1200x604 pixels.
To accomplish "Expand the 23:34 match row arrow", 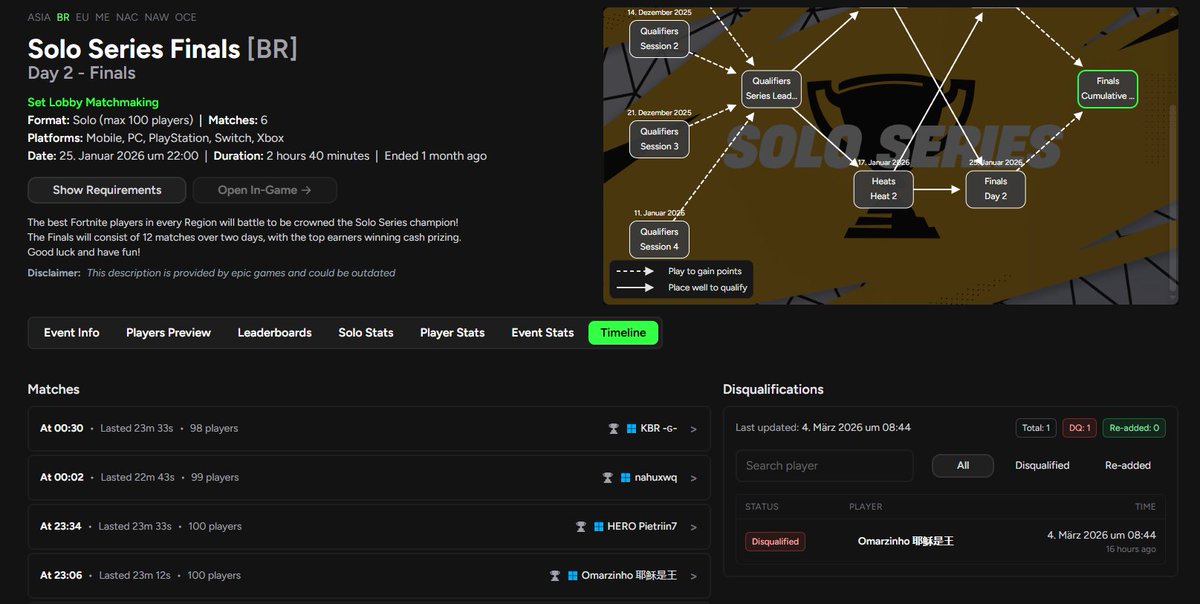I will 694,527.
